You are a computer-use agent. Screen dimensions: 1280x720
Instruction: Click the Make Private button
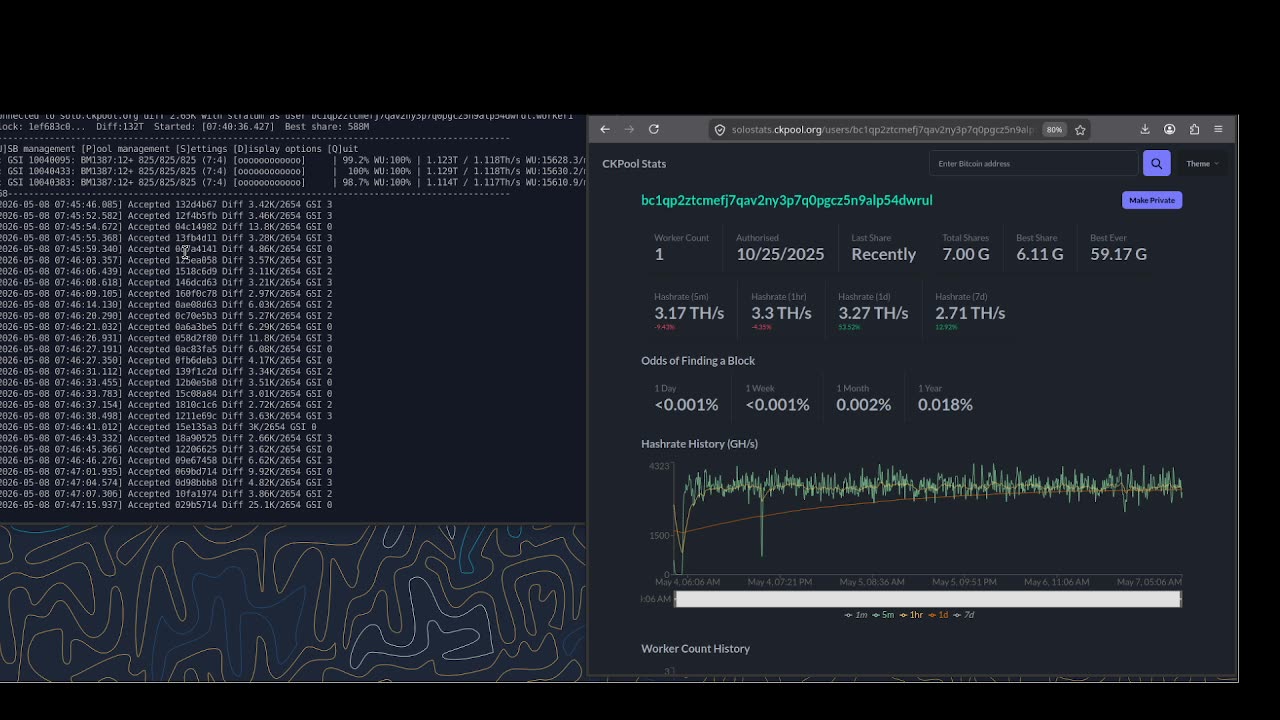1152,200
